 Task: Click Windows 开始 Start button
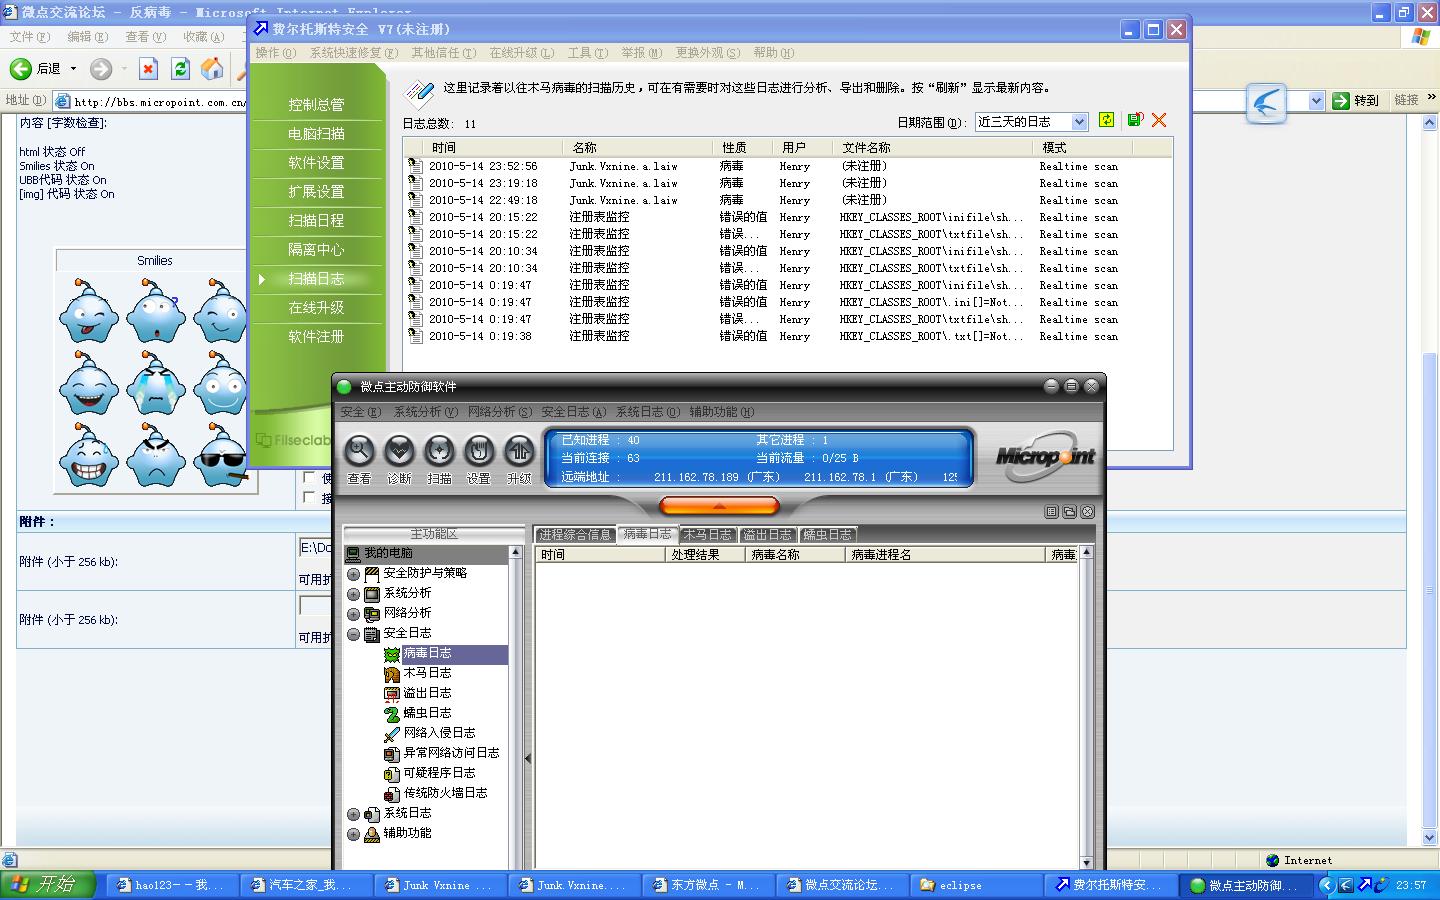click(47, 885)
